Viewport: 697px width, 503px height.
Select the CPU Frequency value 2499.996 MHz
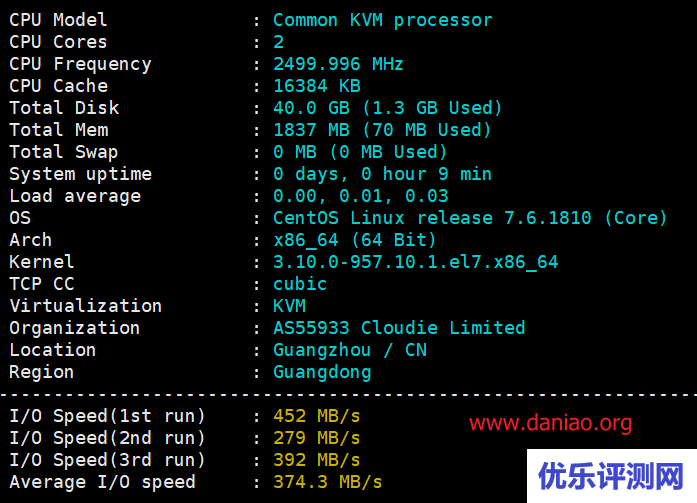[338, 64]
